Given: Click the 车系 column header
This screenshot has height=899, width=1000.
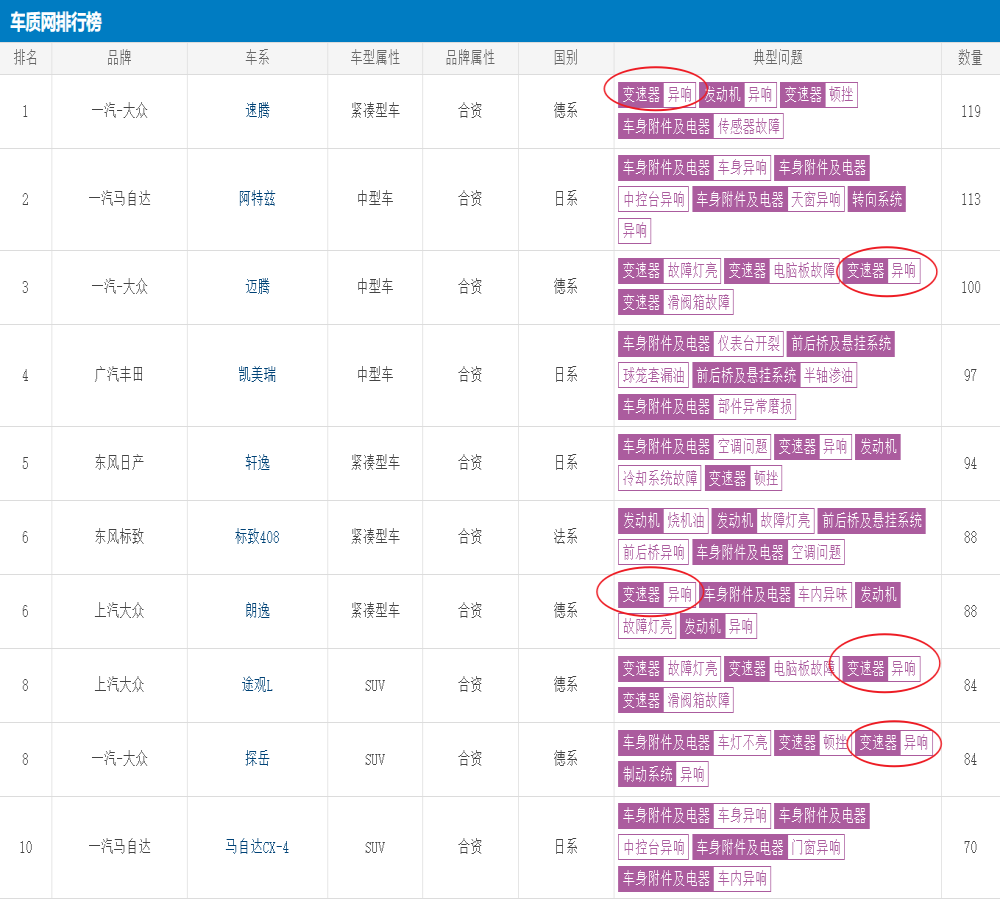Looking at the screenshot, I should tap(257, 58).
